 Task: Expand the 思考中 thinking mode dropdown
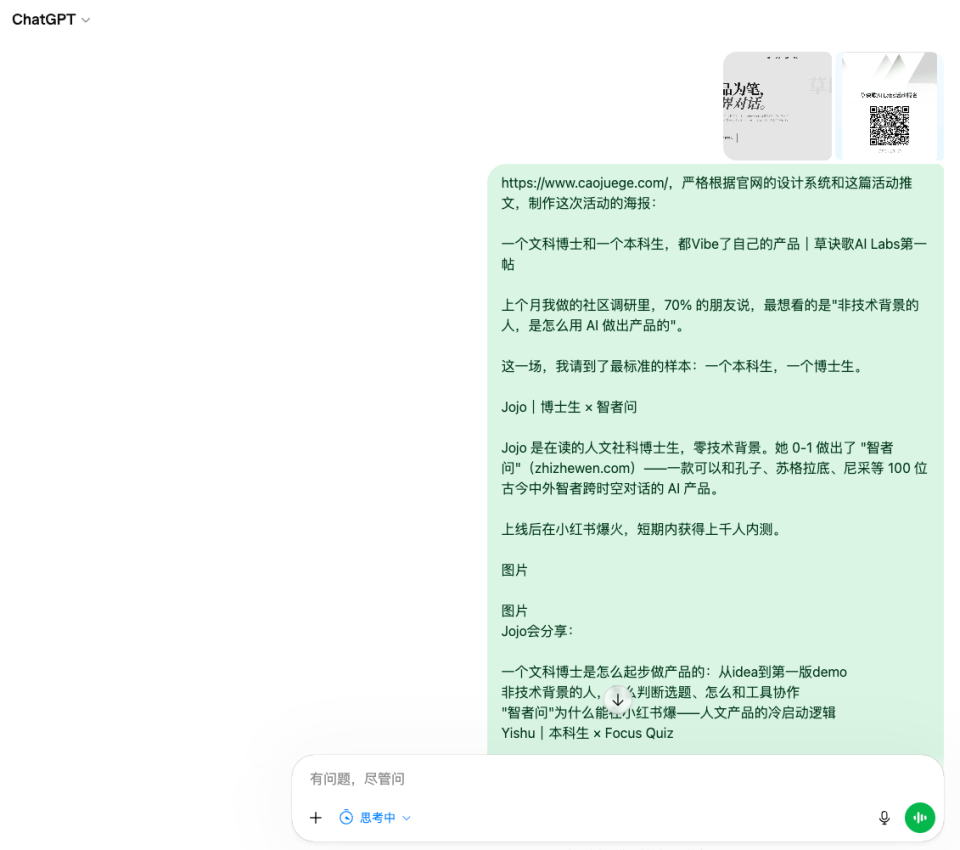375,818
